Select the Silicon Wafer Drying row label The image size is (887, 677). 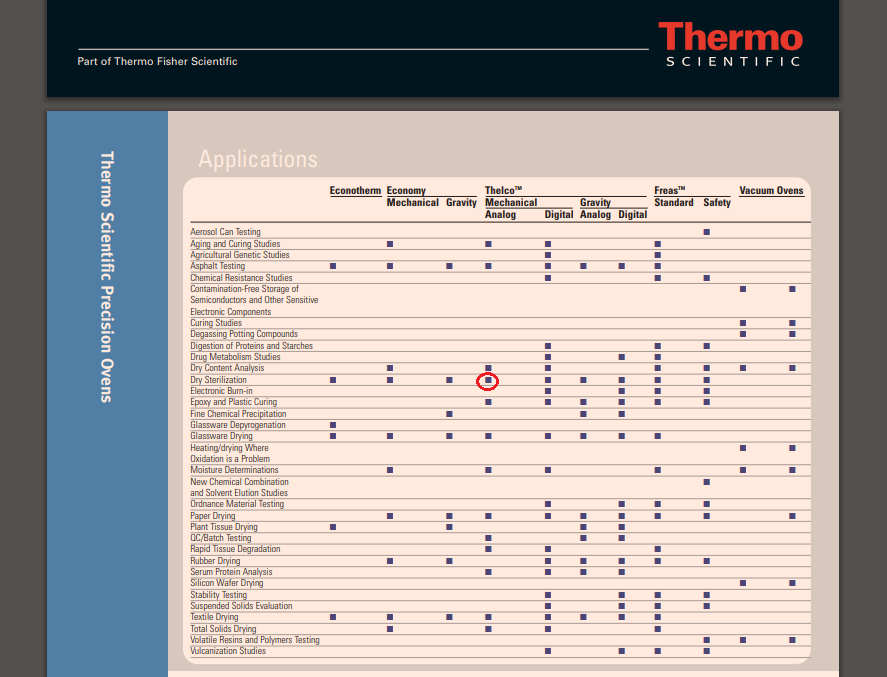(x=227, y=583)
